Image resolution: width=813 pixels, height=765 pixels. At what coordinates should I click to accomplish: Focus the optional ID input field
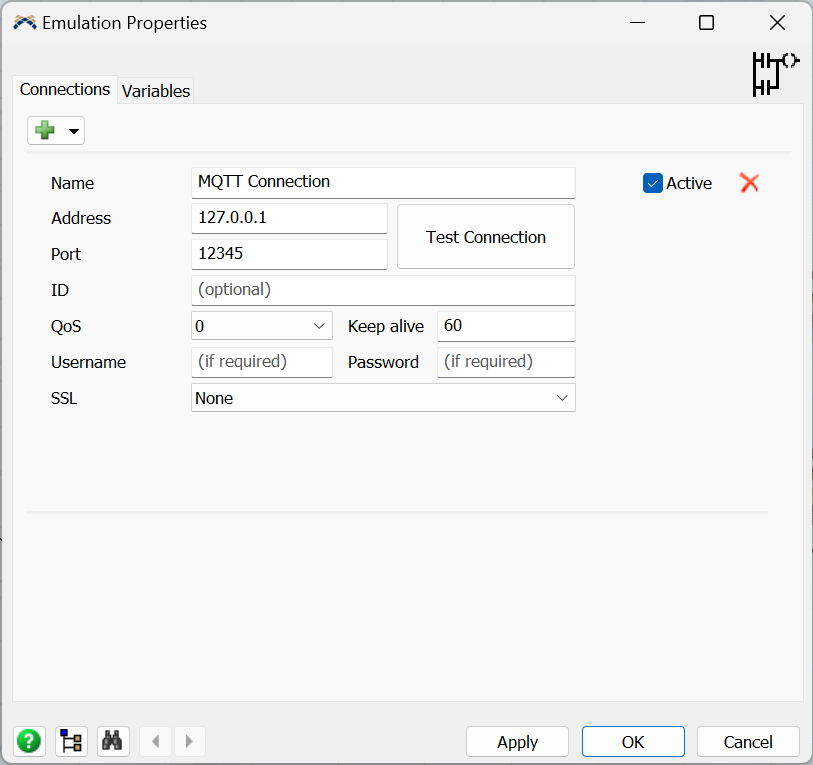pos(383,290)
